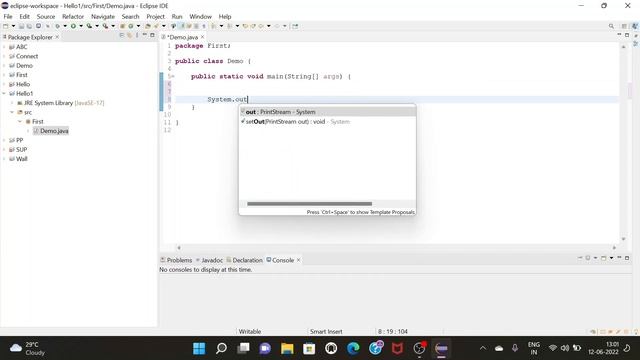Collapse the Hello1 project node

click(4, 93)
